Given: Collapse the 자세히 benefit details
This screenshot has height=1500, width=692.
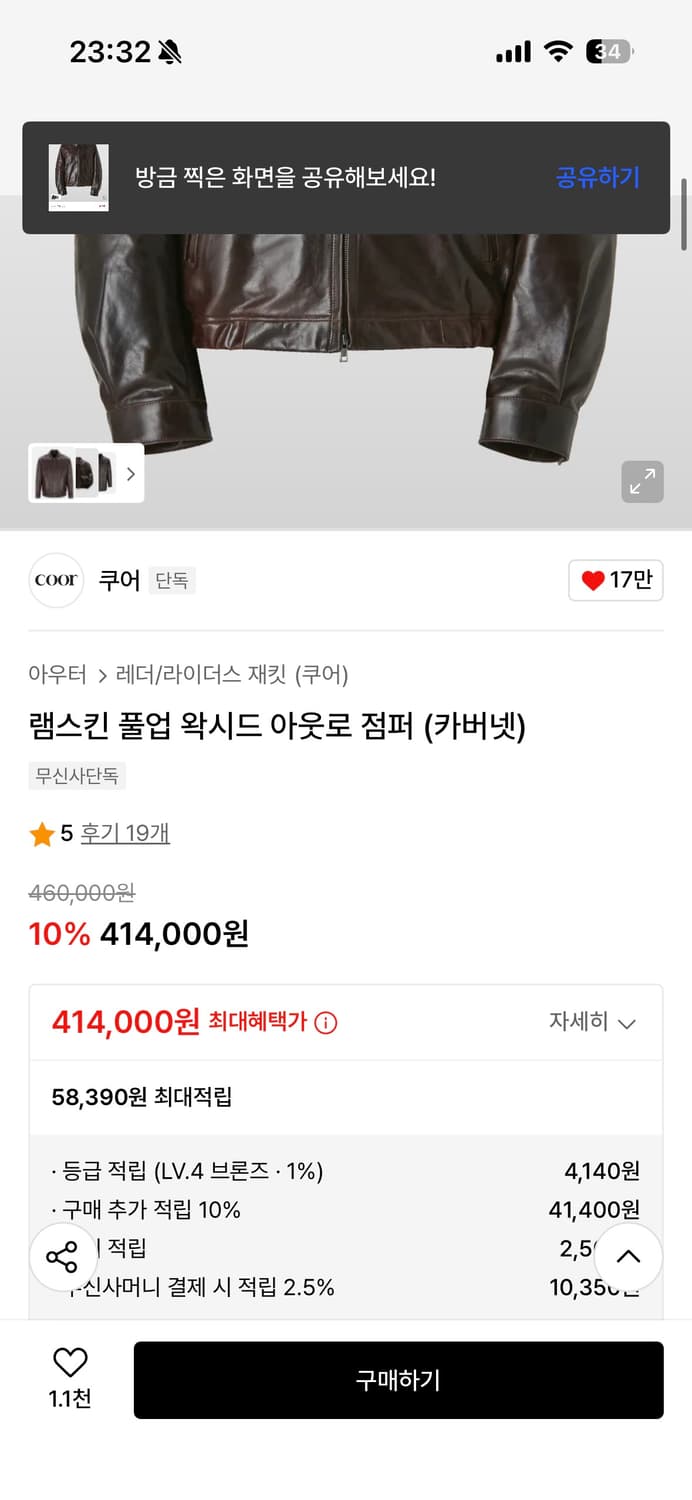Looking at the screenshot, I should coord(592,1022).
